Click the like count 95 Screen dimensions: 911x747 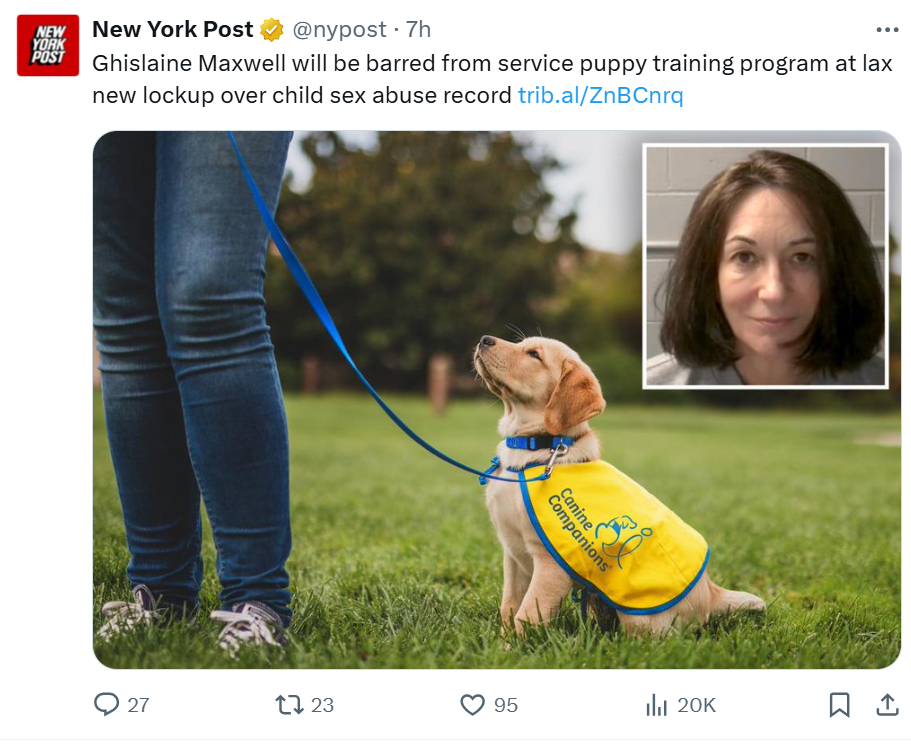[x=505, y=705]
